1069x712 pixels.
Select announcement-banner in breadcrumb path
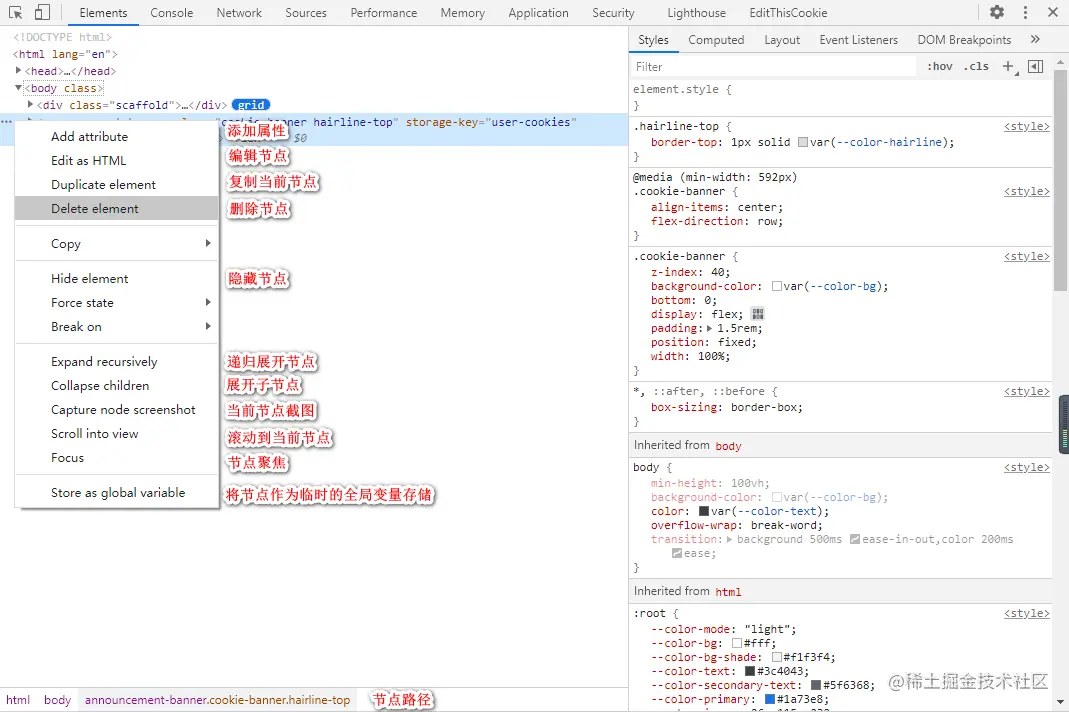(217, 700)
